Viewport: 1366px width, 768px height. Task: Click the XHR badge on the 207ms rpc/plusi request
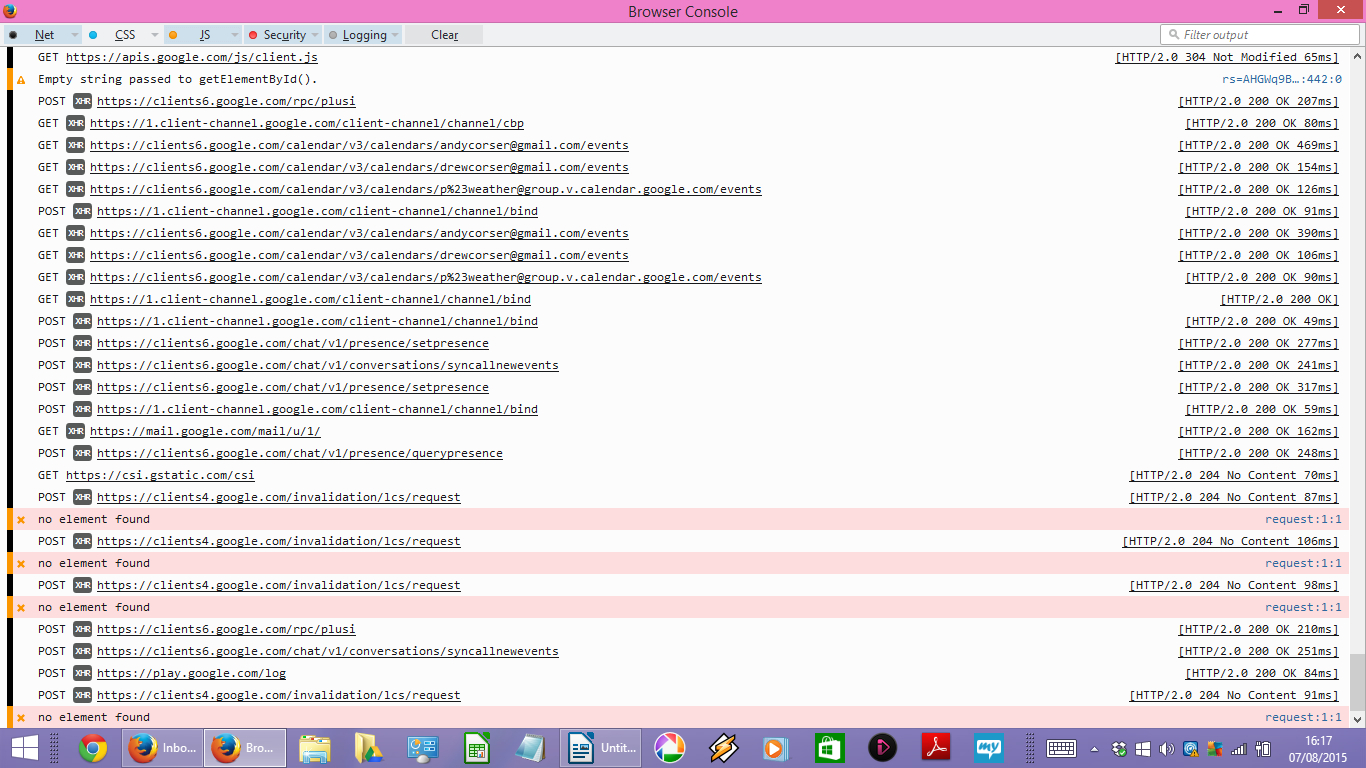[x=83, y=101]
